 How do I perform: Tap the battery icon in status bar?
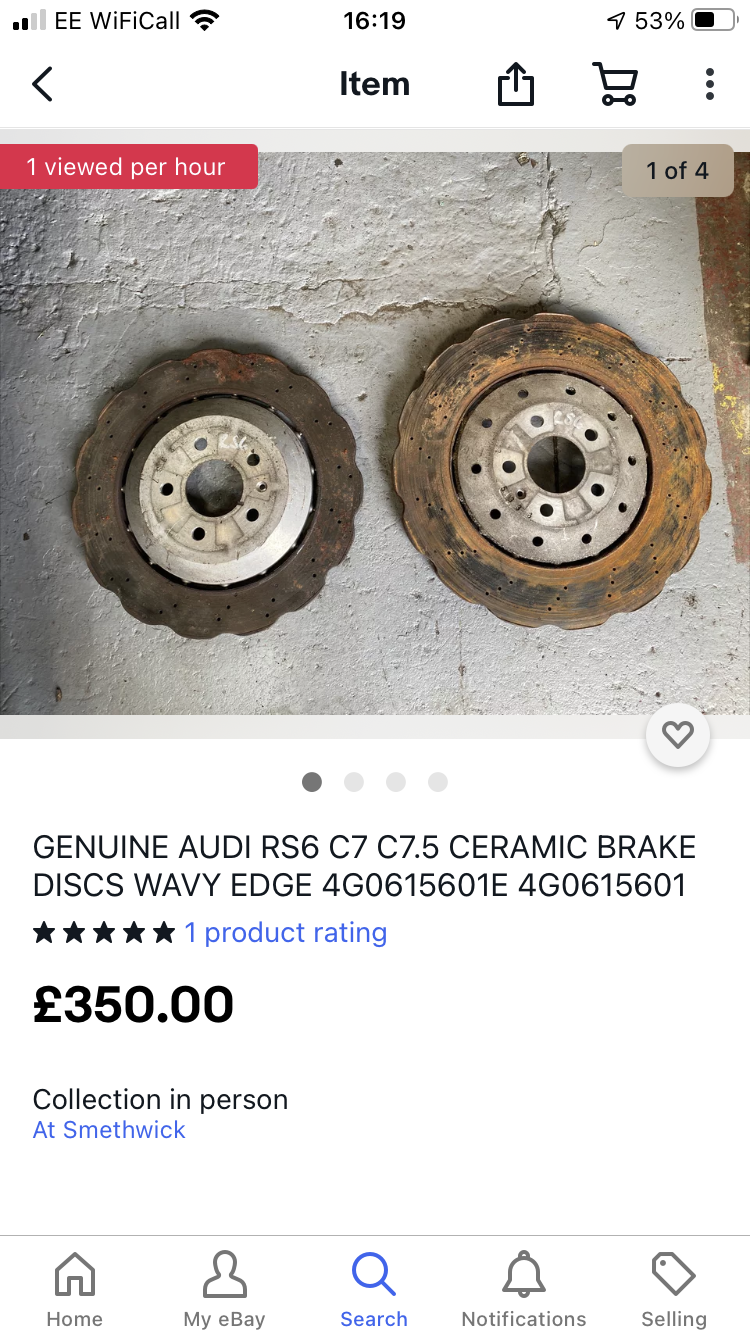(x=715, y=20)
